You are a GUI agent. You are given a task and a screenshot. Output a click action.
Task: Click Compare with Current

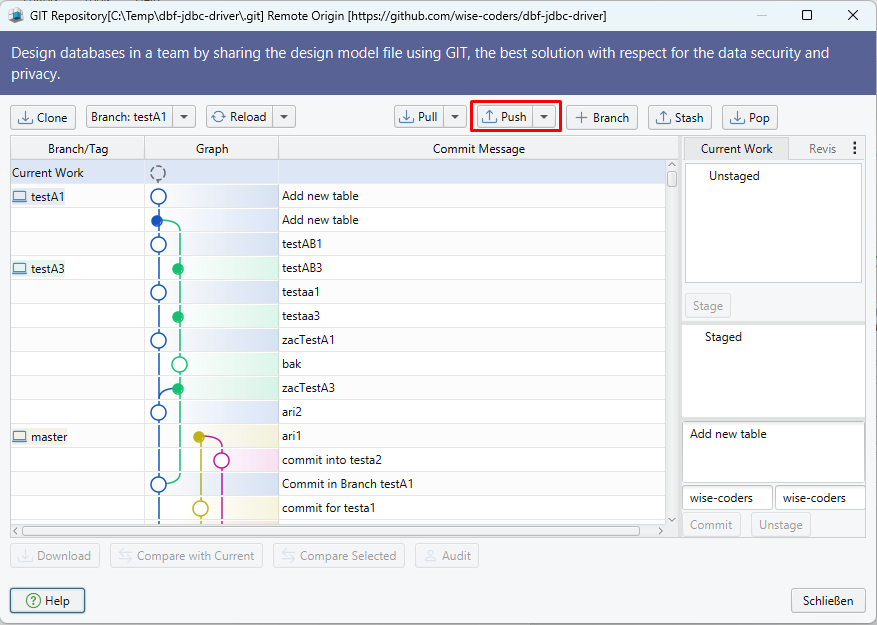coord(186,556)
